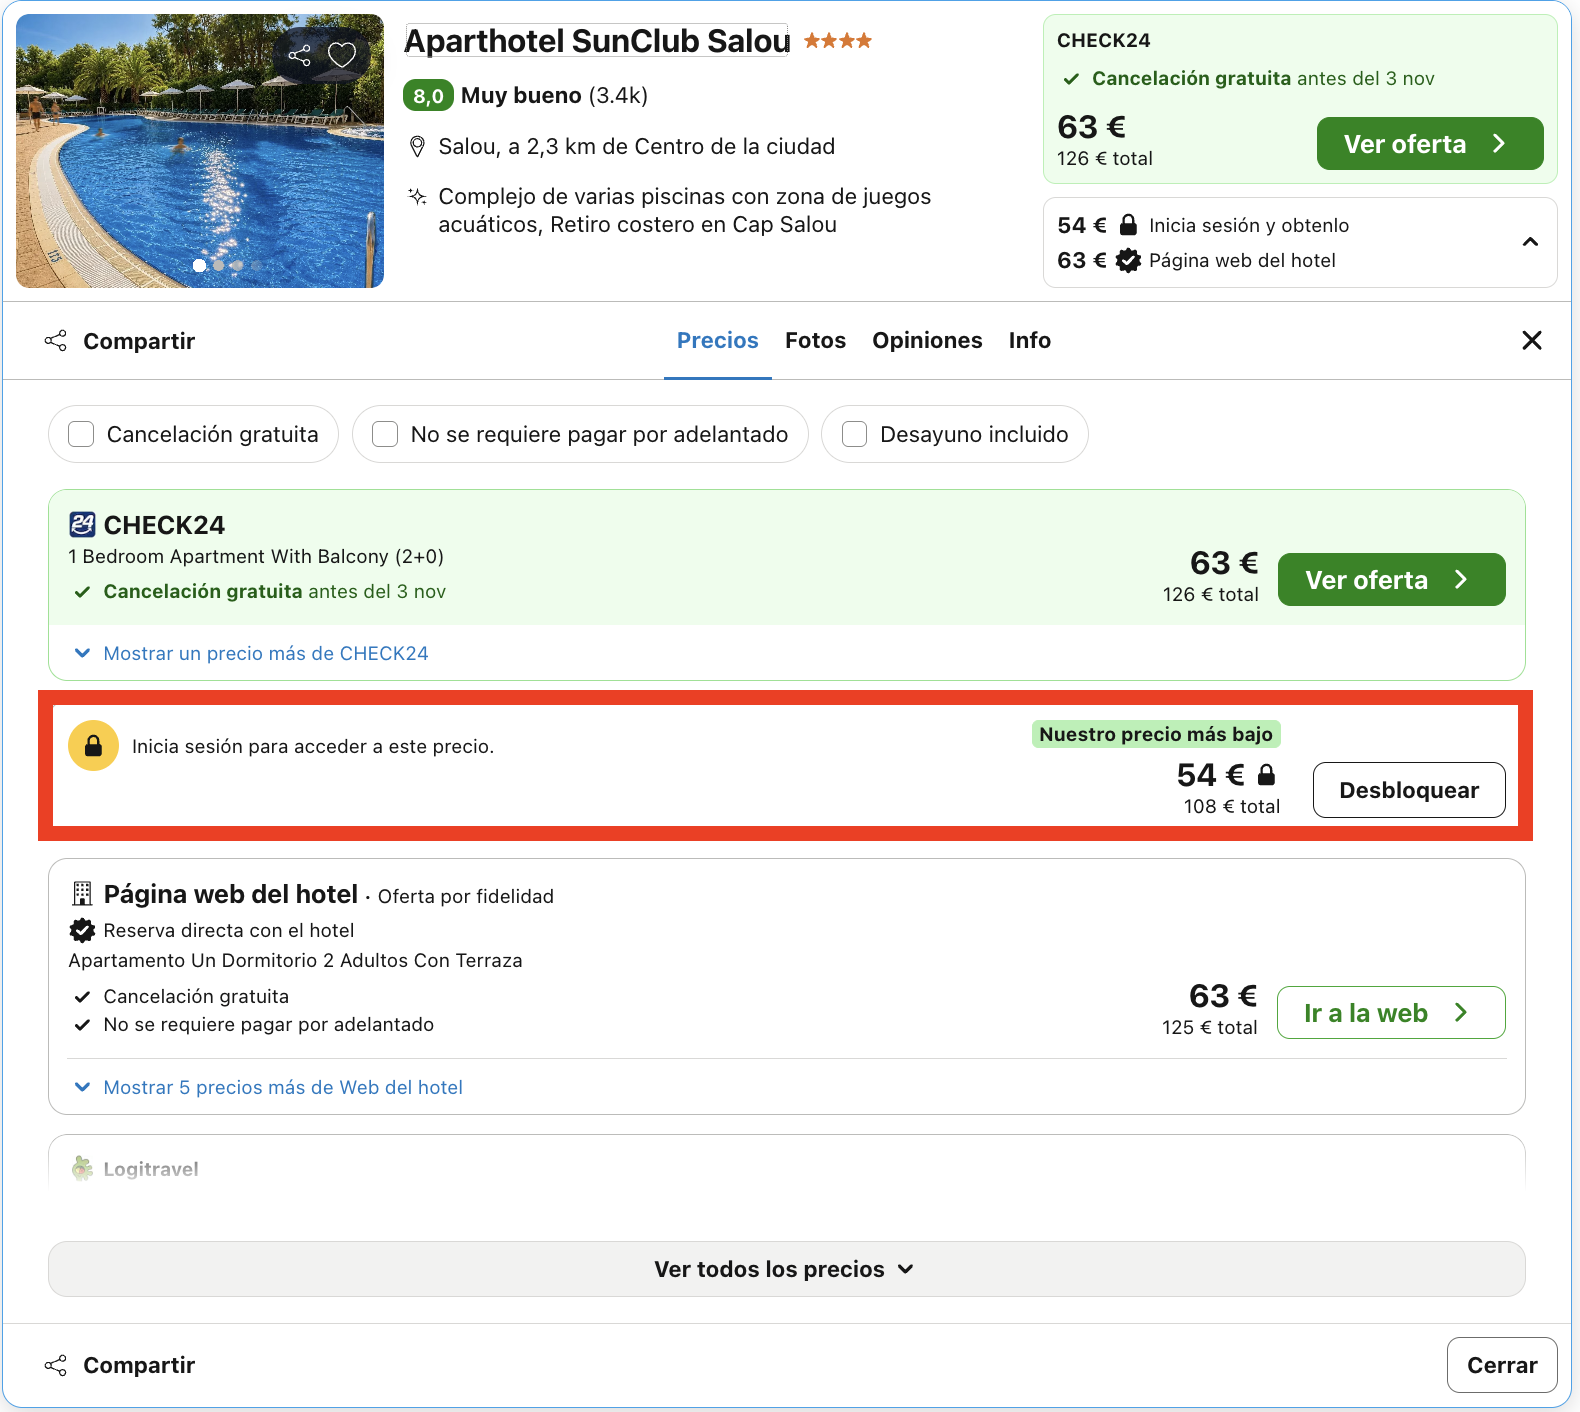This screenshot has height=1412, width=1580.
Task: Click '1 Bedroom Apartment With Balcony (2+0)' text
Action: 256,556
